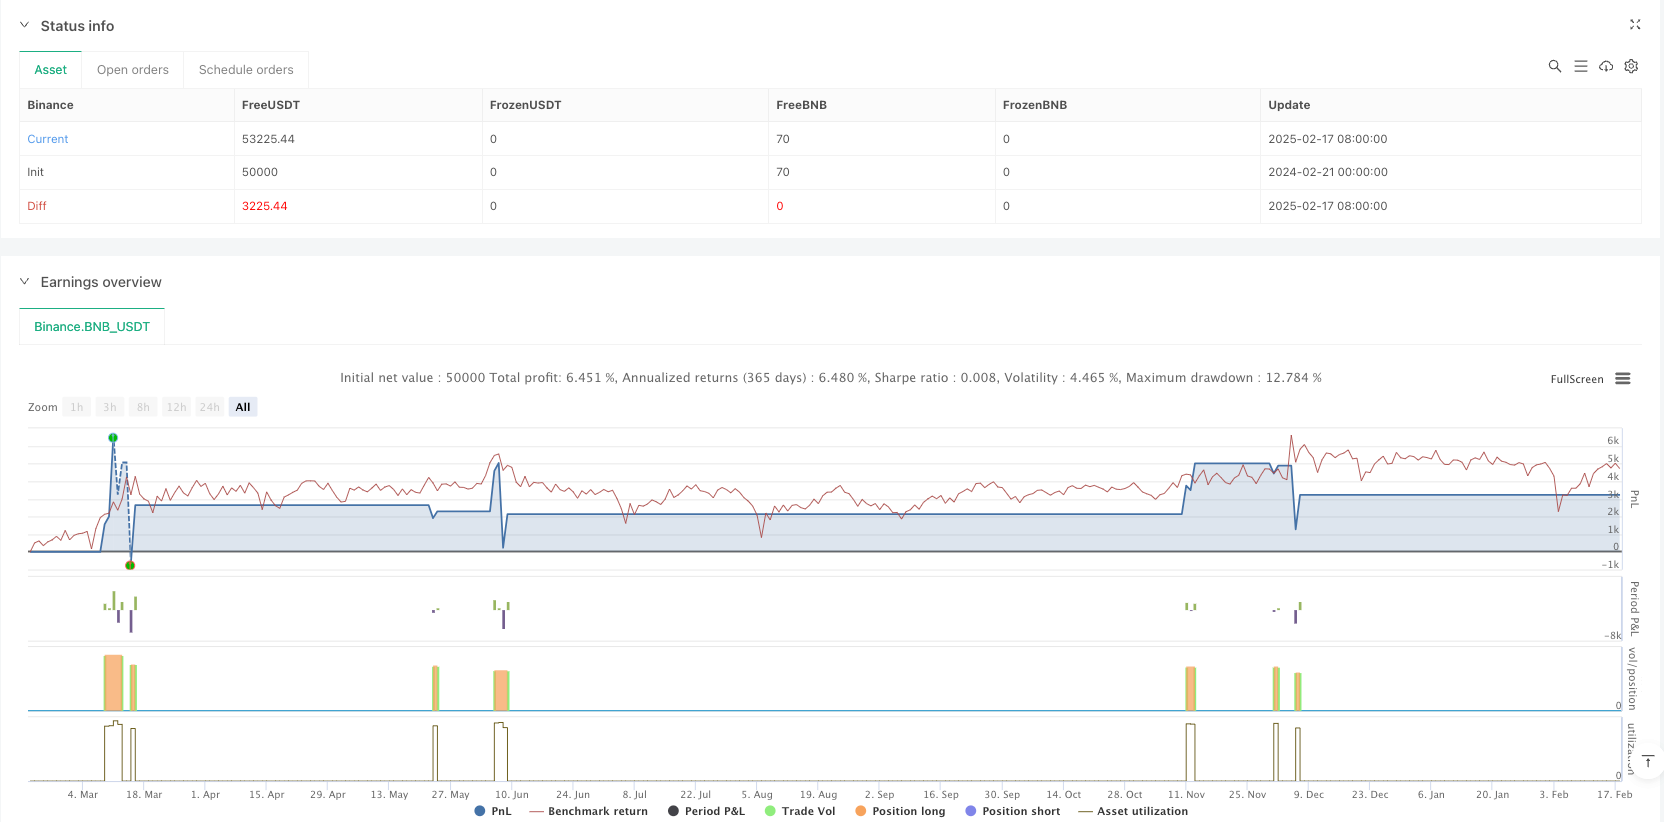Open the chart hamburger menu icon

(x=1623, y=379)
